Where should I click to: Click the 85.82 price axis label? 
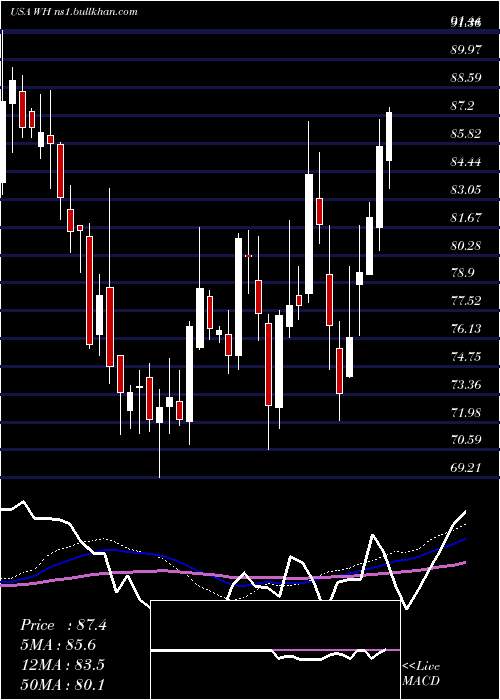[466, 133]
